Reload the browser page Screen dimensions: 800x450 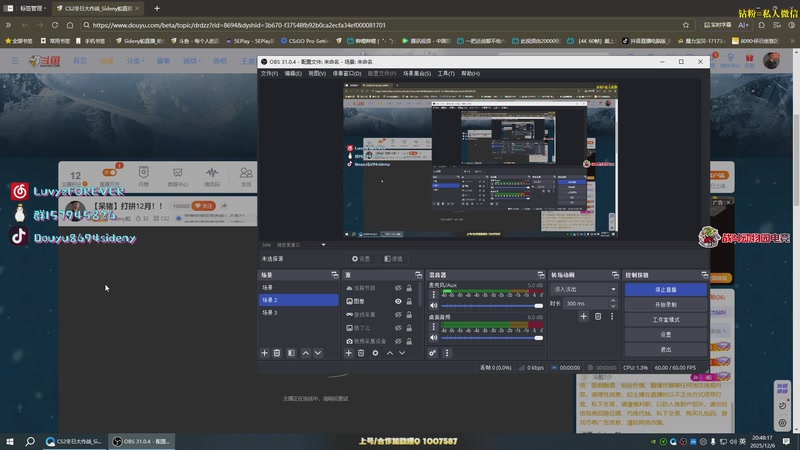(x=55, y=25)
